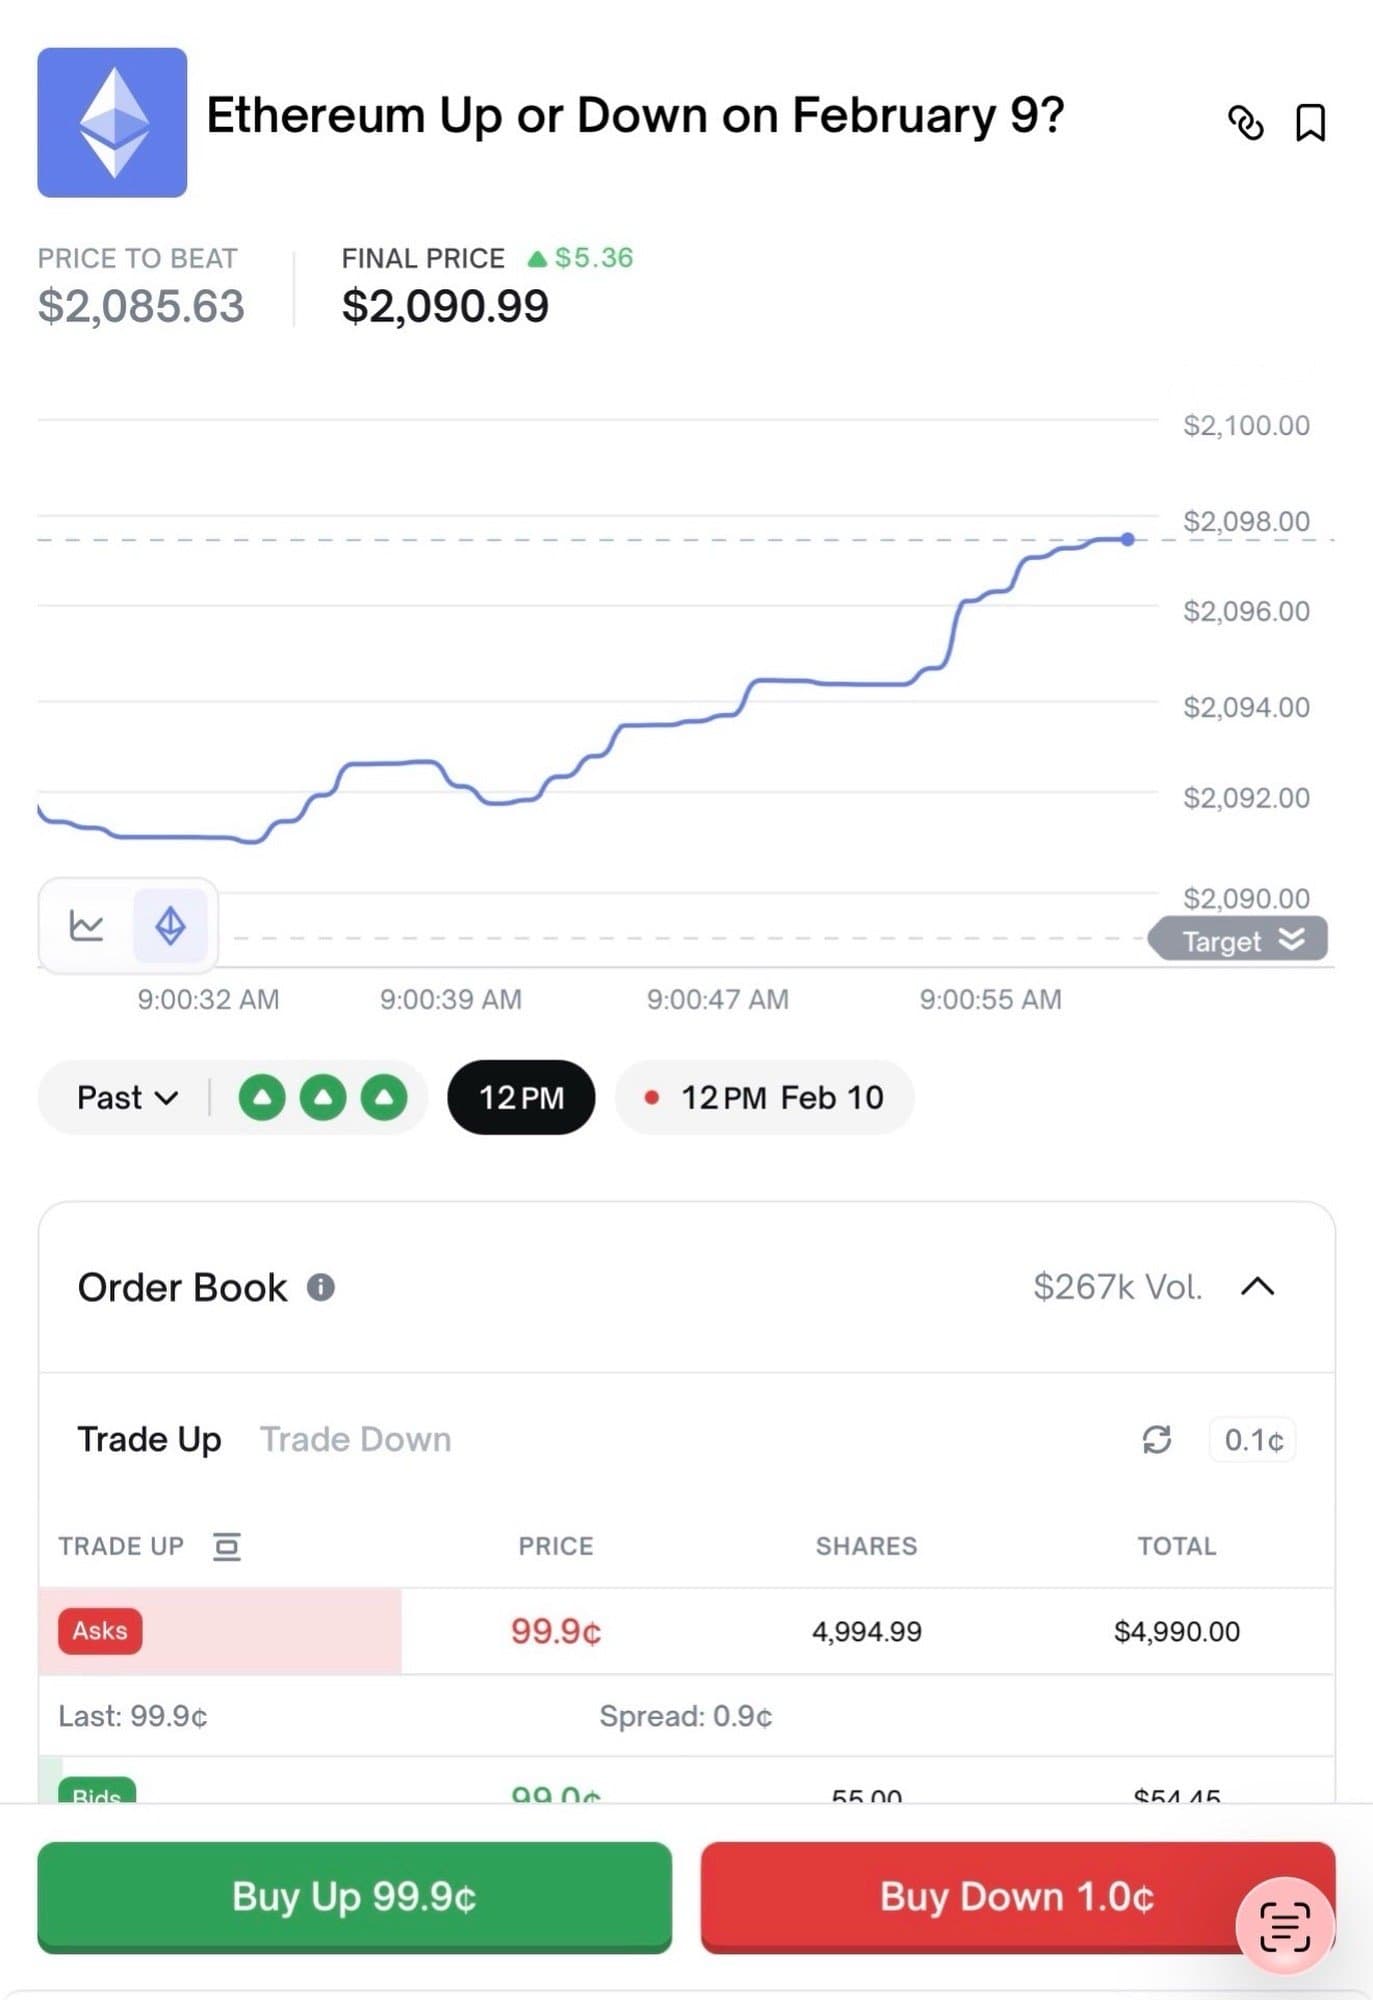The image size is (1373, 2000).
Task: Select the Ethereum price chart toggle
Action: point(171,925)
